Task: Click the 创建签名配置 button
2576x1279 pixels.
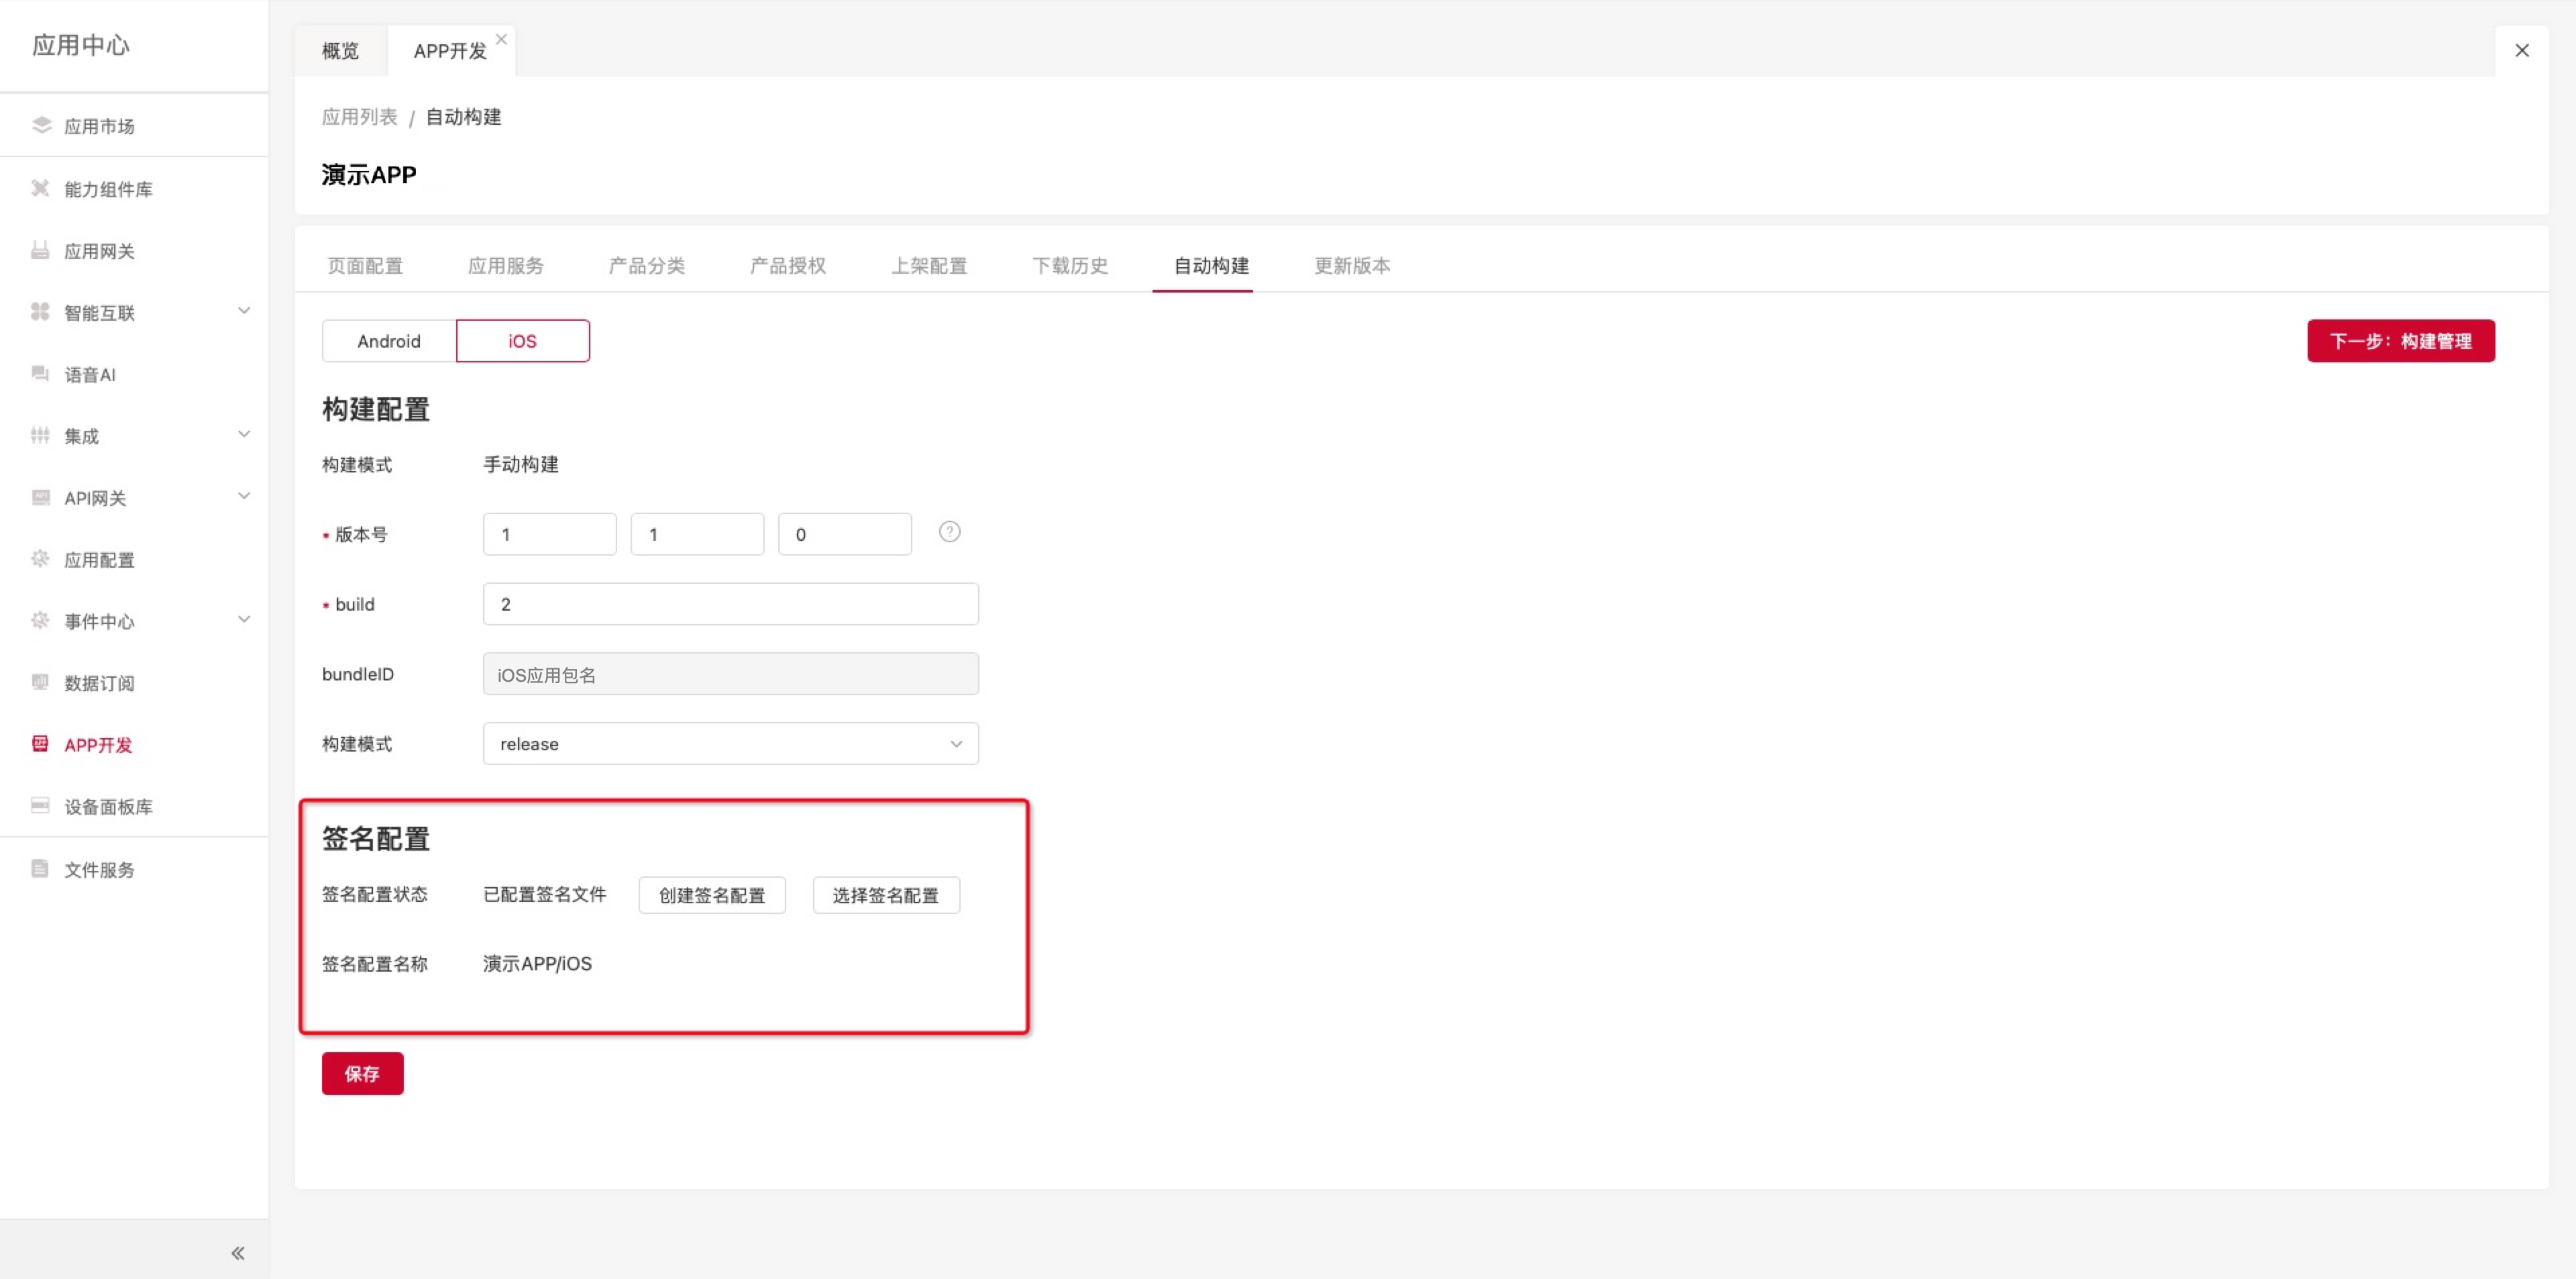Action: coord(712,895)
